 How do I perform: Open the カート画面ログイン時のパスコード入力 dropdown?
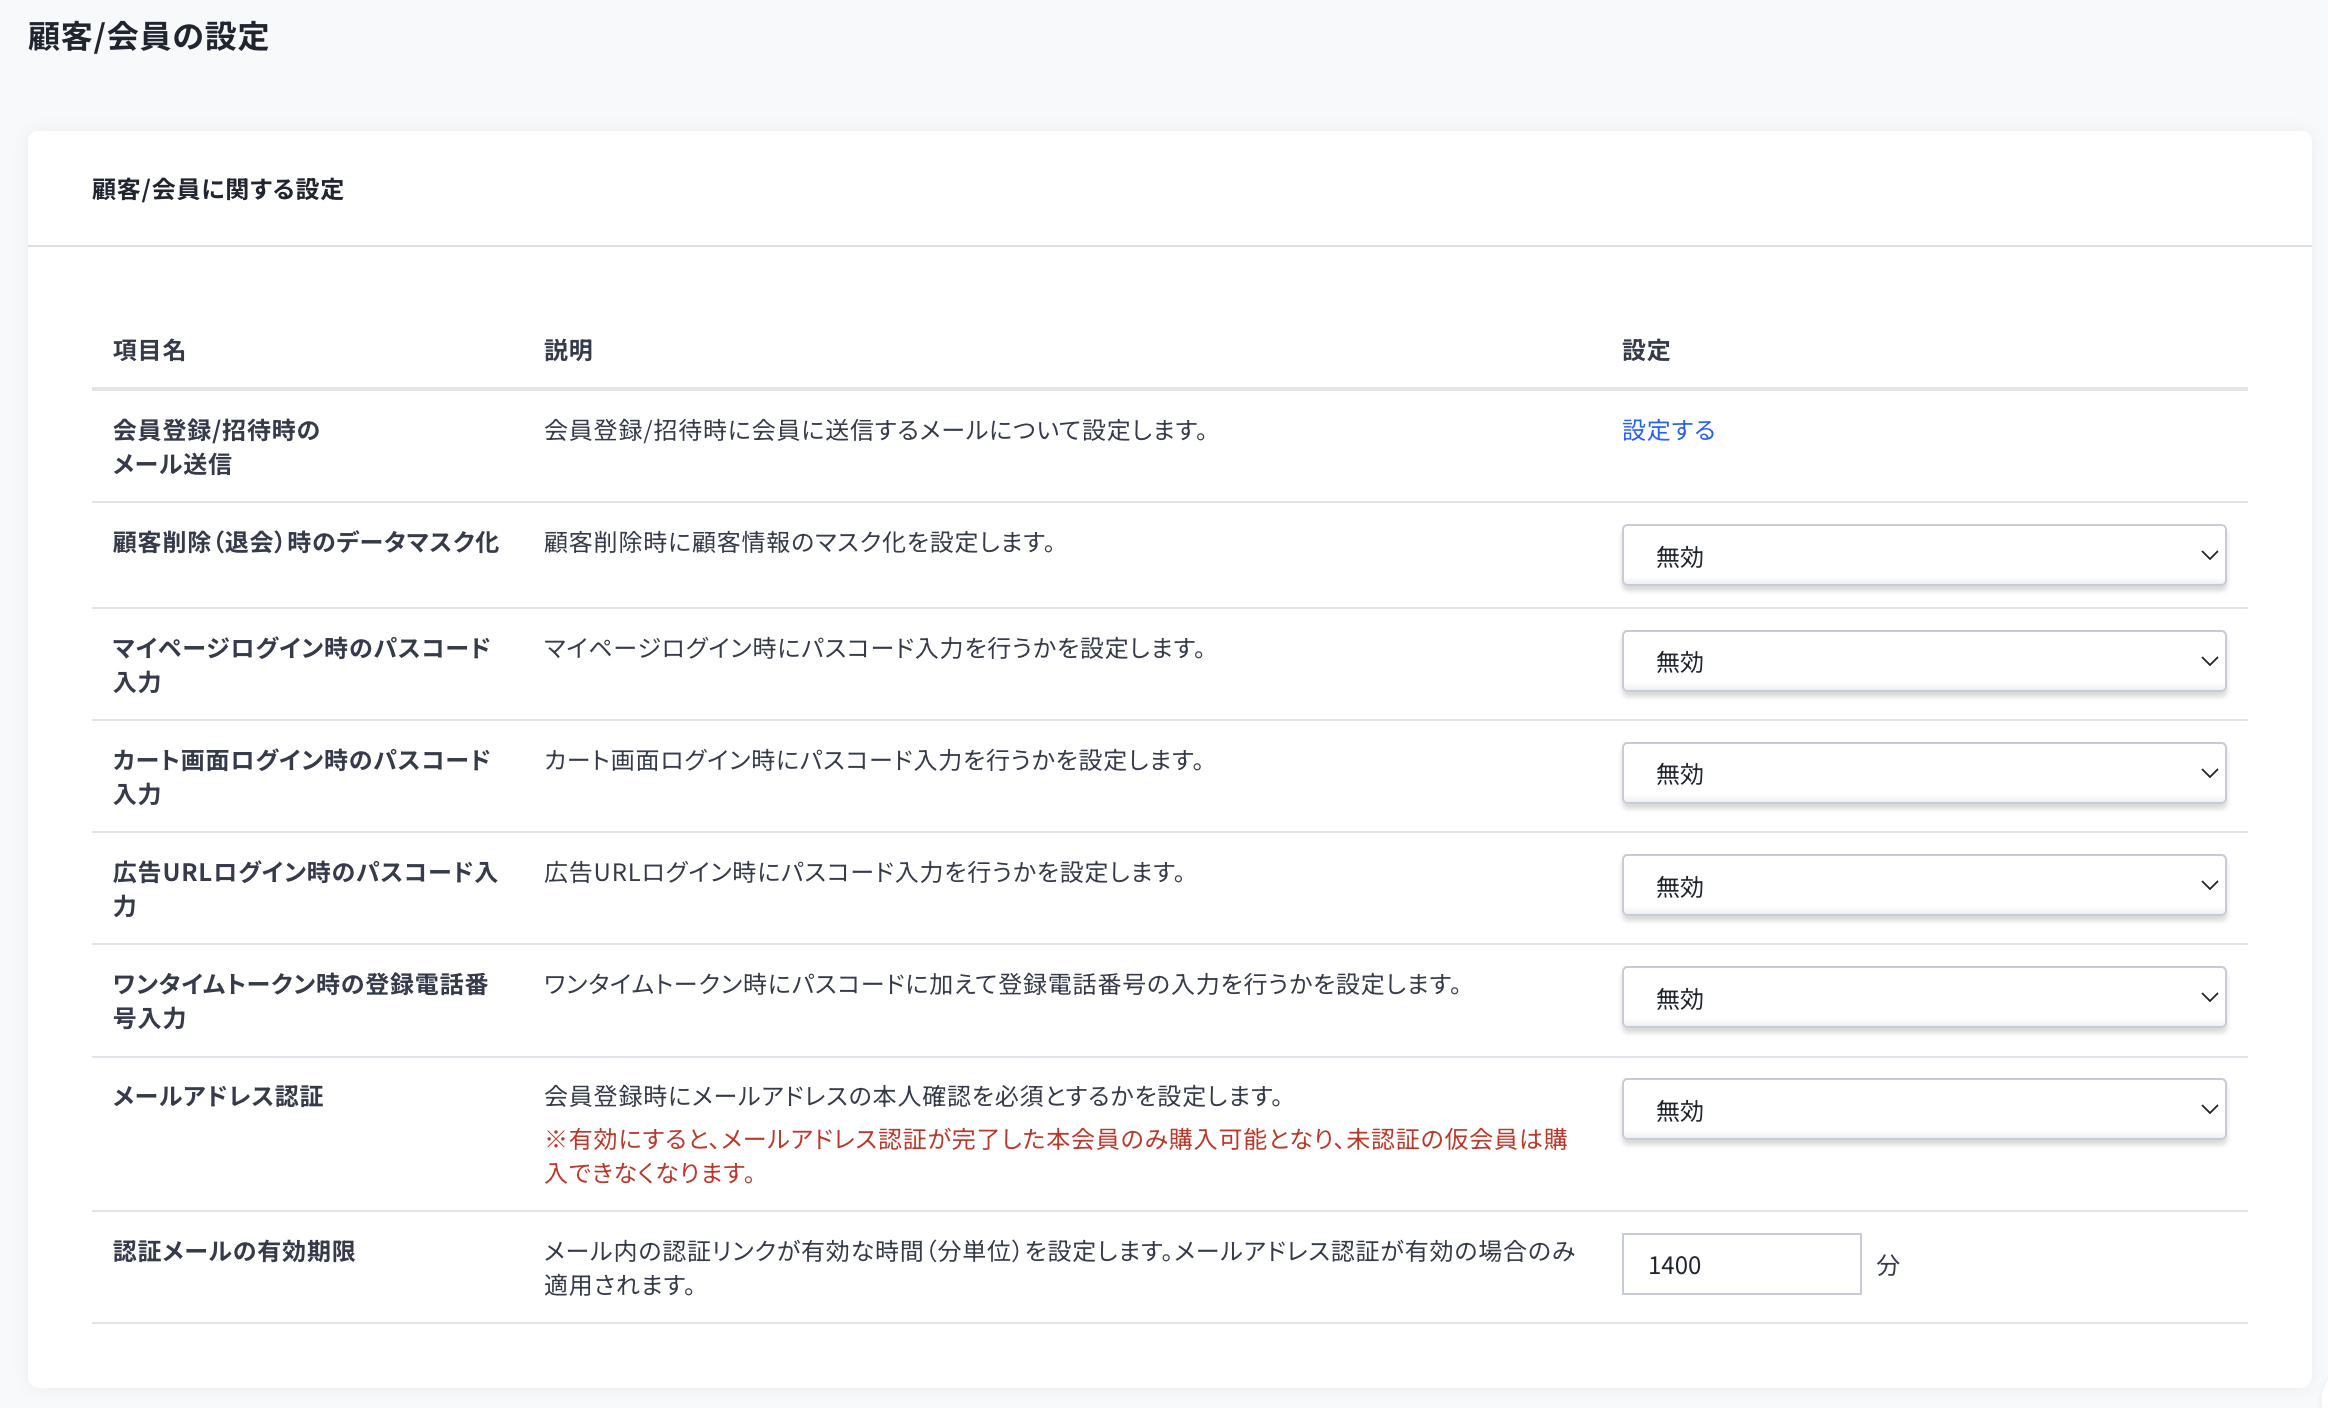point(1923,773)
